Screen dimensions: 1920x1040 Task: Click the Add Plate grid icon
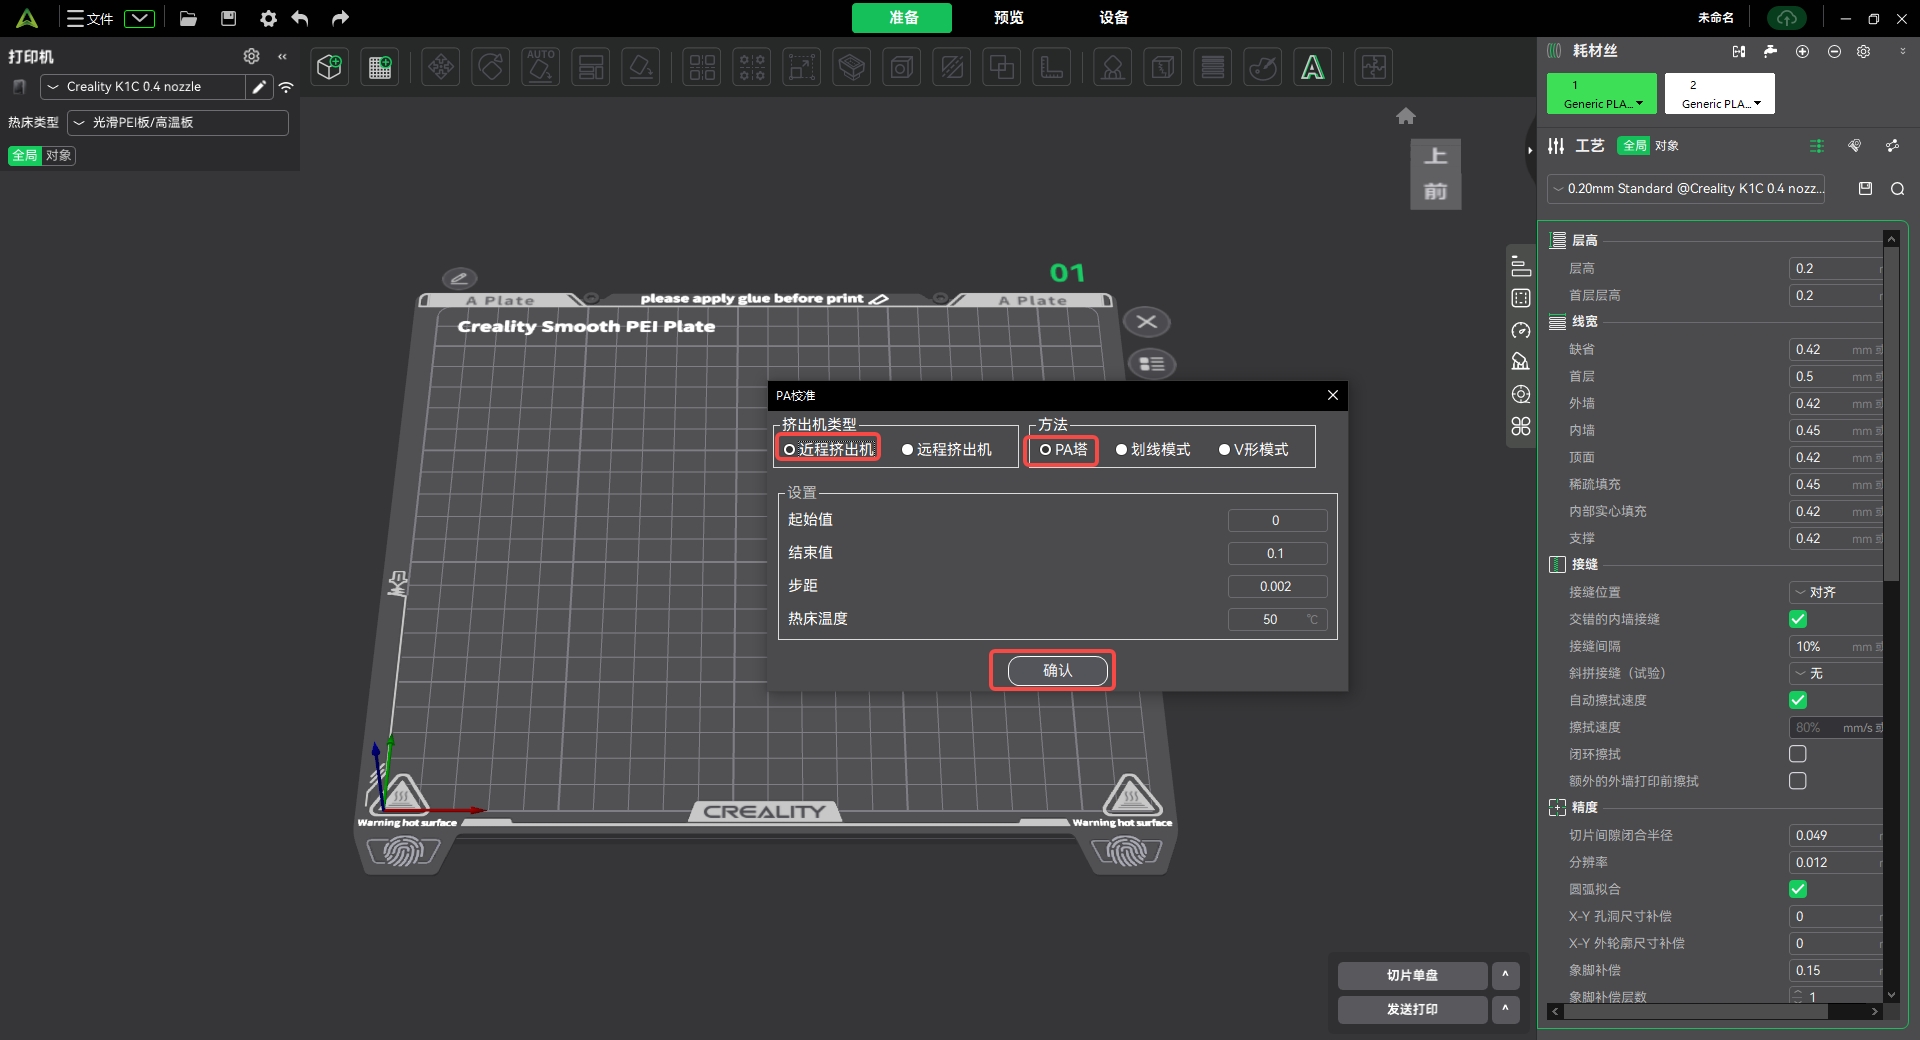(x=380, y=67)
